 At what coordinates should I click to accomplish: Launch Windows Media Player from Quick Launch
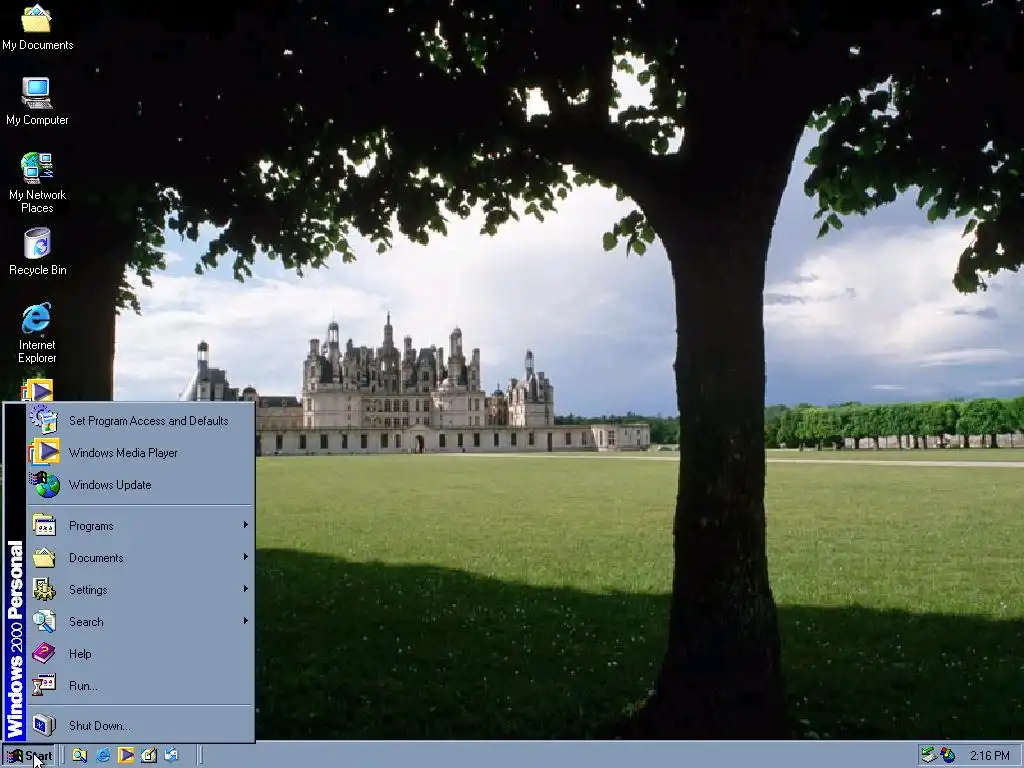click(x=125, y=756)
